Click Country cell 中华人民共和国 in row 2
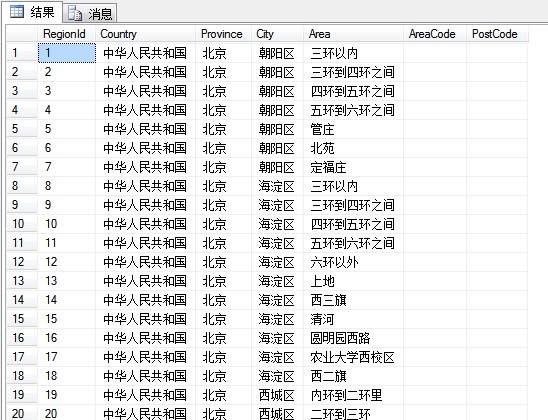Viewport: 548px width, 420px height. click(145, 72)
